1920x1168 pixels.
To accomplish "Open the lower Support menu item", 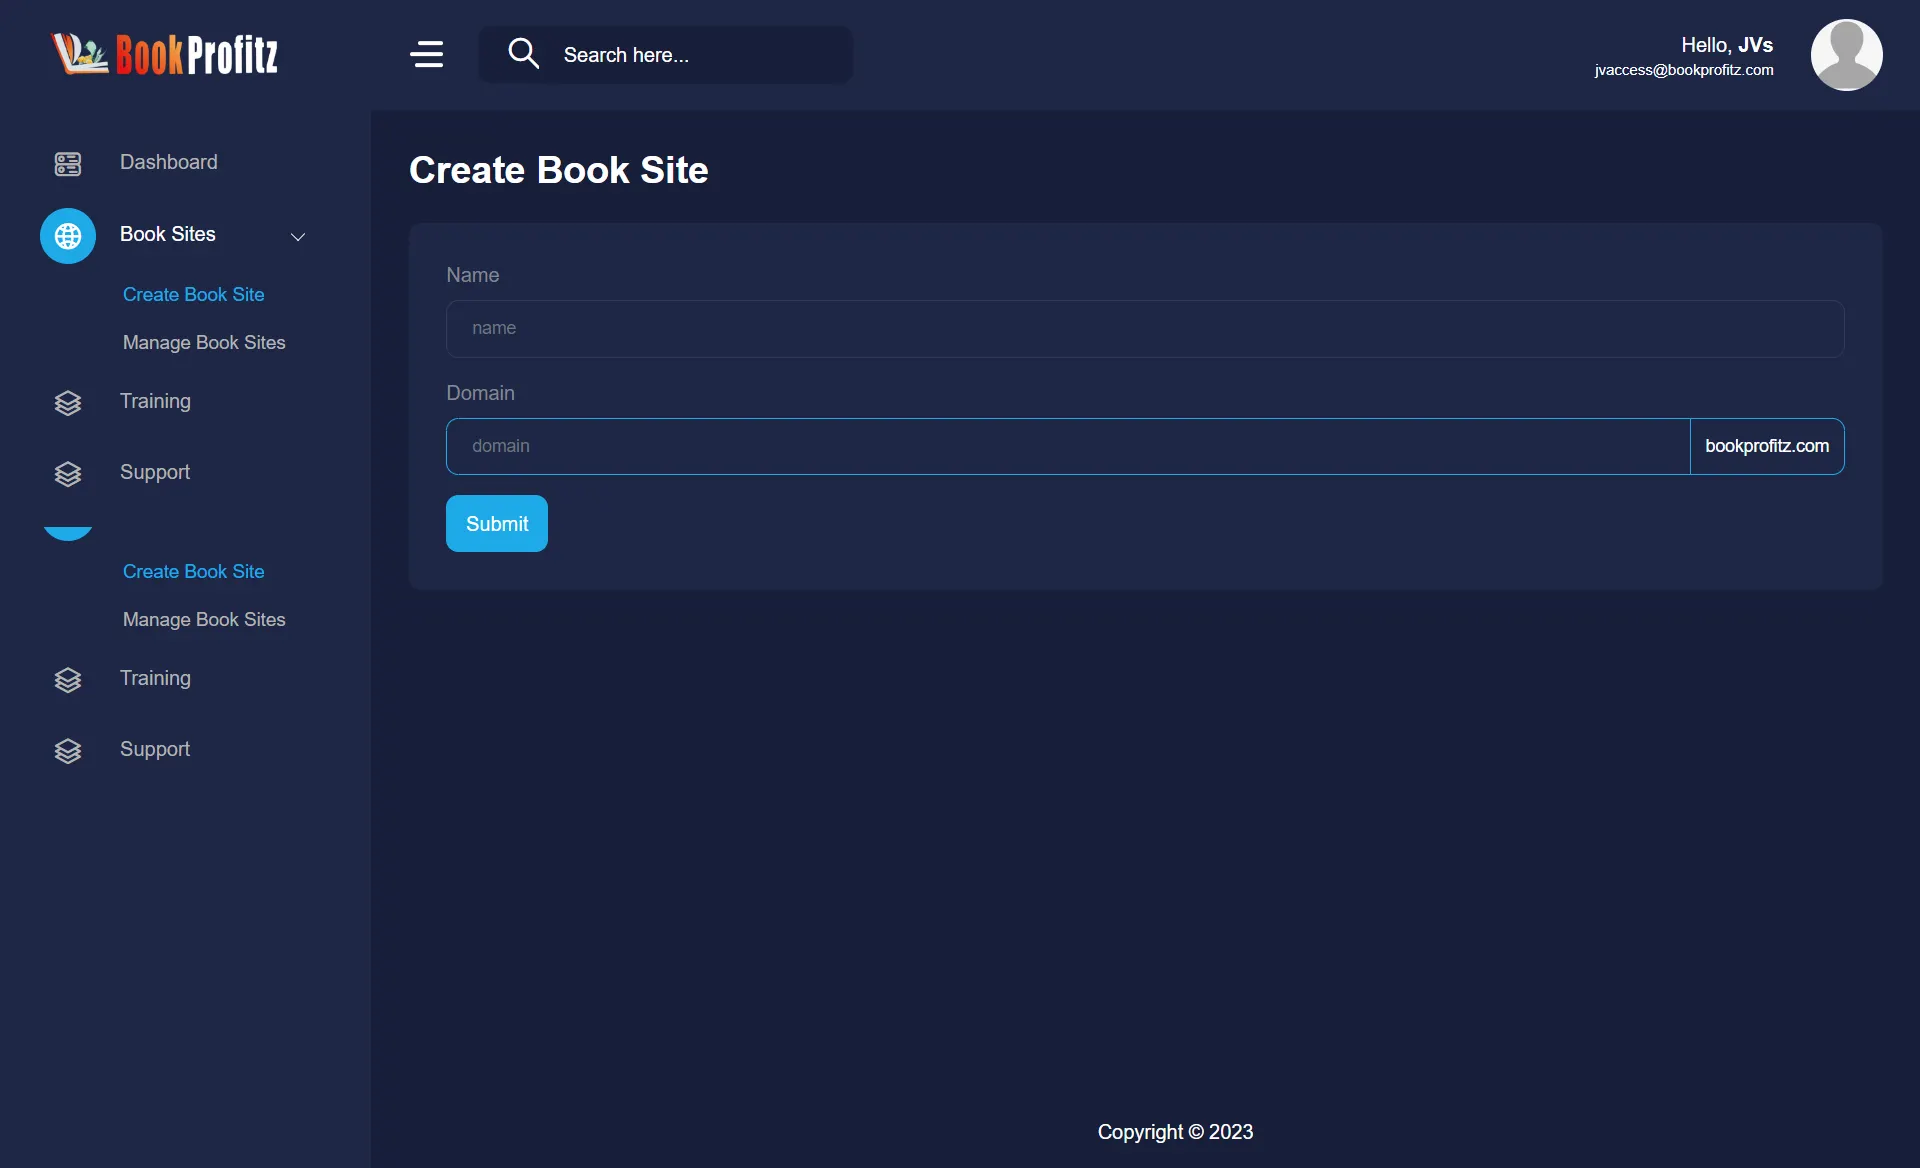I will pos(155,749).
